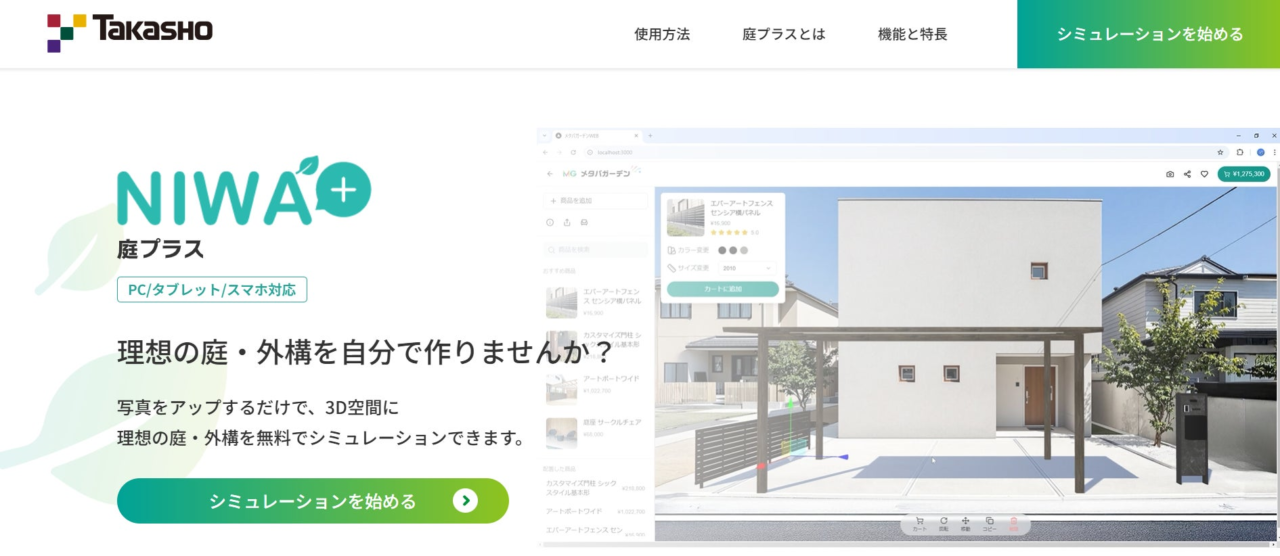Click the ¥1,275,300 cart total button
The width and height of the screenshot is (1280, 556).
(x=1243, y=174)
